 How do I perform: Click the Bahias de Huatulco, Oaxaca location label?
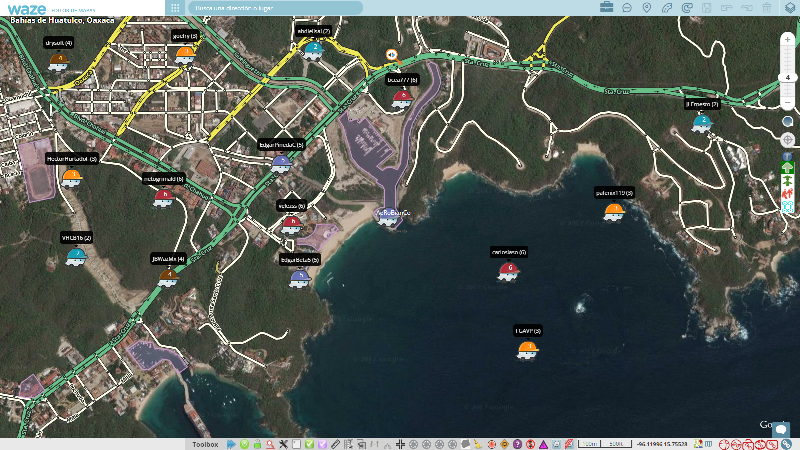coord(62,20)
